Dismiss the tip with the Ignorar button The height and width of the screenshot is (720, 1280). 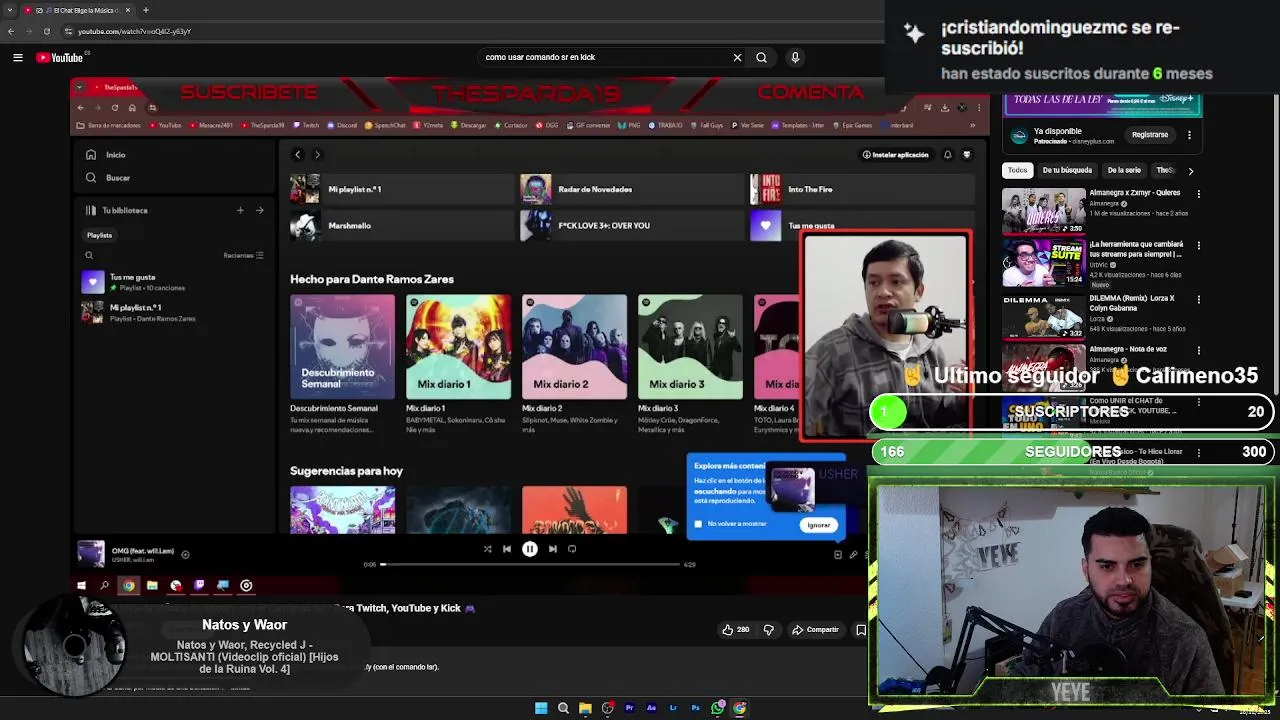click(819, 525)
